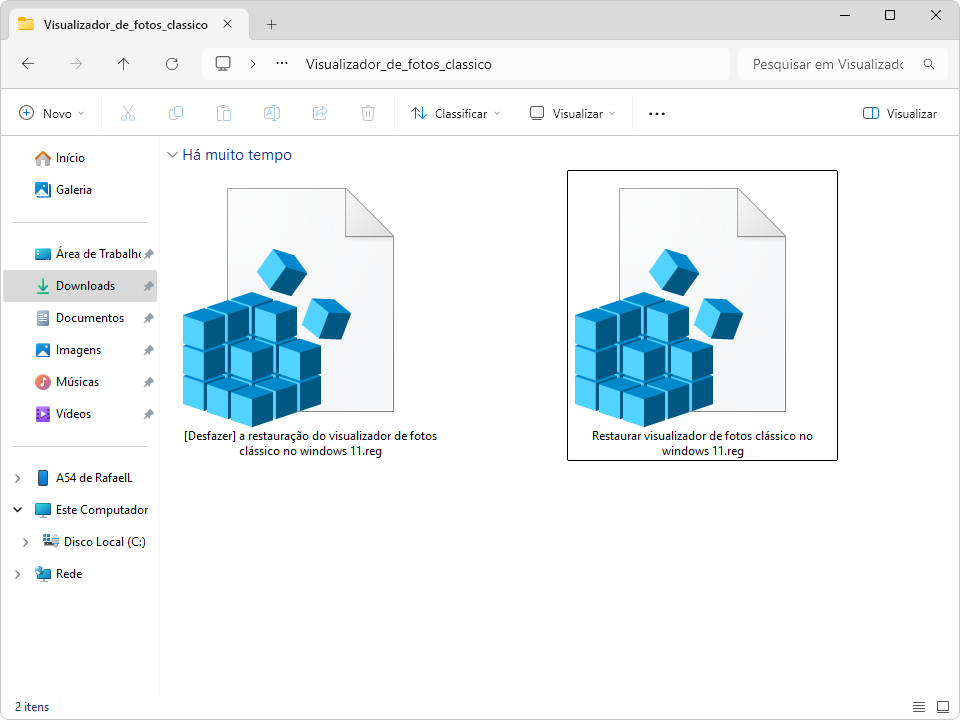The image size is (960, 720).
Task: Go up one folder level
Action: (124, 64)
